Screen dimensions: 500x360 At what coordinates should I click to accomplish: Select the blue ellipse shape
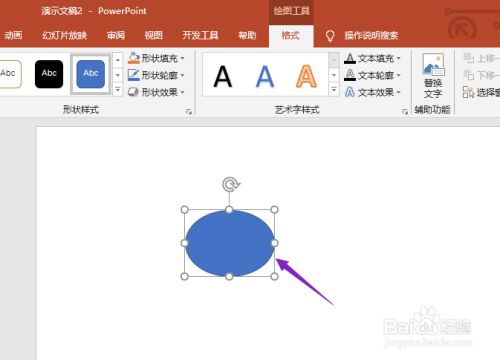click(x=229, y=243)
